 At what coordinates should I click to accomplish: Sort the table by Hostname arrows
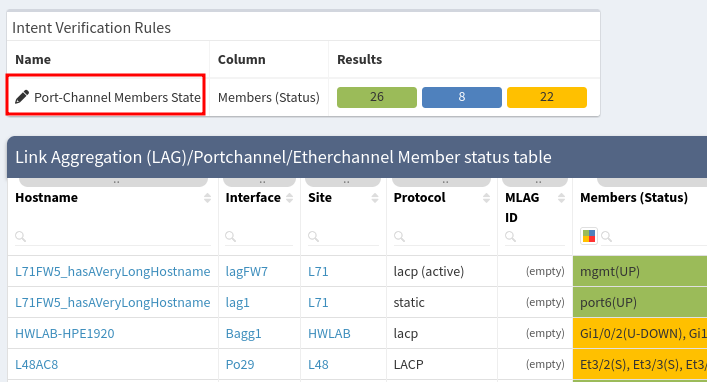coord(207,198)
